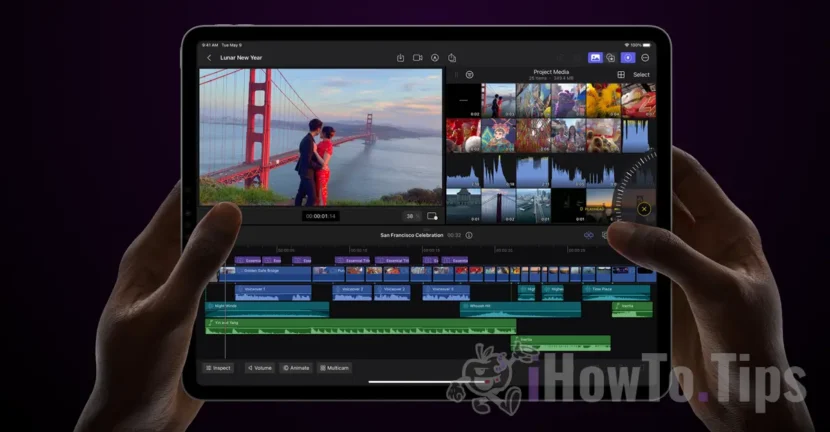This screenshot has width=830, height=432.
Task: Open the import media icon in top toolbar
Action: tap(400, 58)
